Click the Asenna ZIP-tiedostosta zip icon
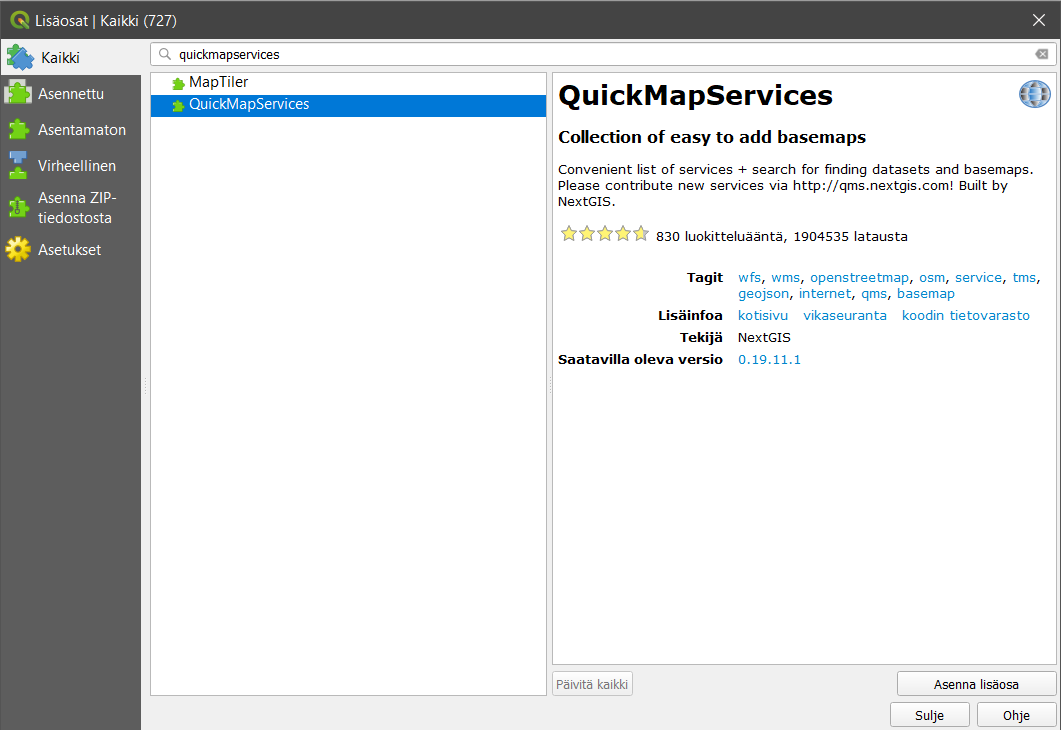This screenshot has height=730, width=1061. (18, 207)
